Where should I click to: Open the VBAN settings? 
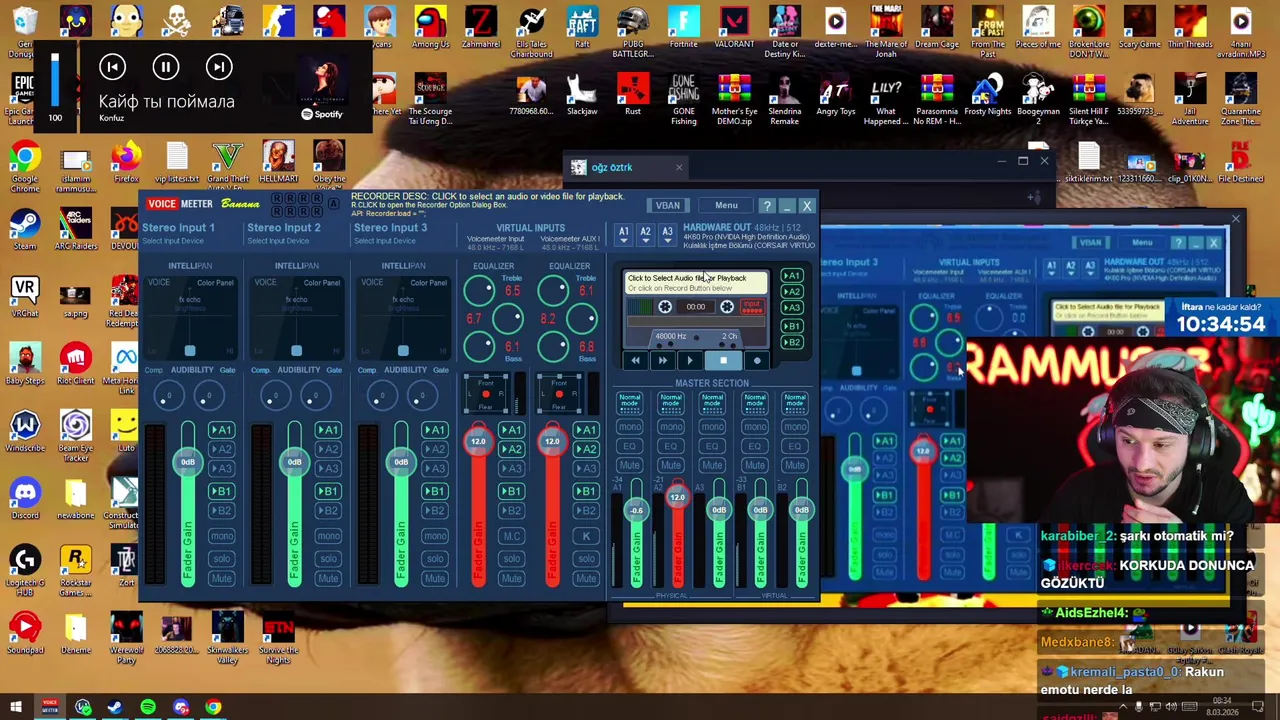[668, 206]
